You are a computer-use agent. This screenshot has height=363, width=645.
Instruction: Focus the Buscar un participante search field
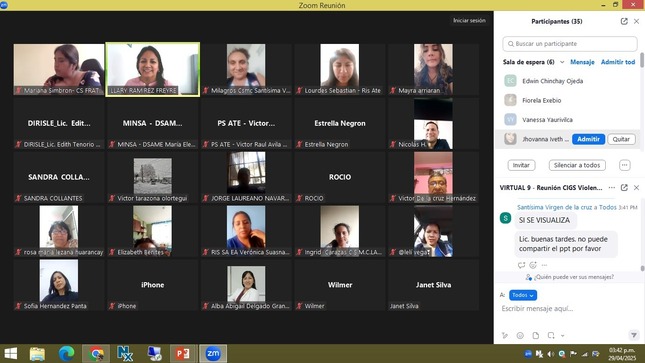click(x=570, y=44)
